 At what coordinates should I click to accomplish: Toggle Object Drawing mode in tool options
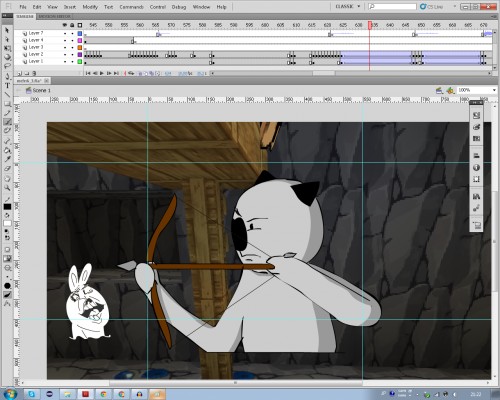point(7,250)
